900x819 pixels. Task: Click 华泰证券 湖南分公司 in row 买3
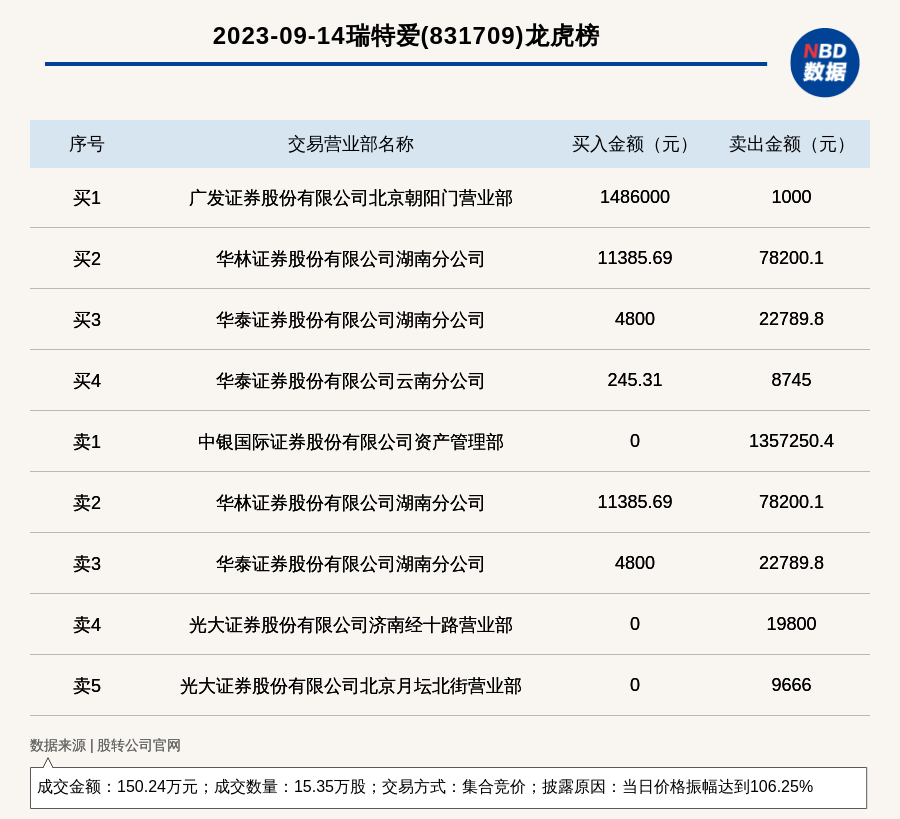click(351, 320)
